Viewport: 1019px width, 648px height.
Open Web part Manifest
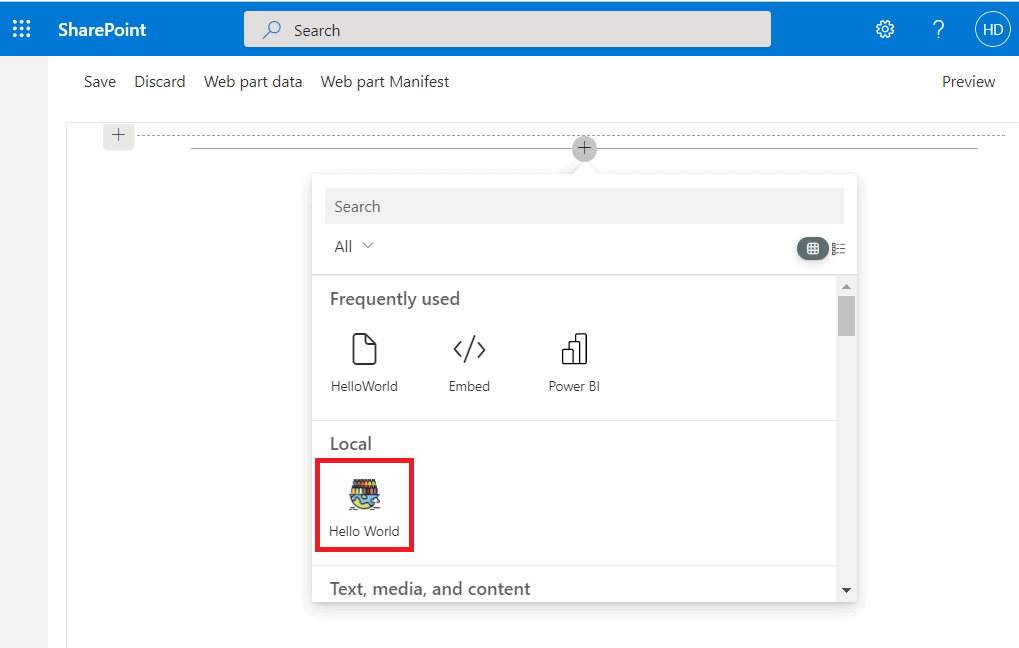(x=385, y=82)
